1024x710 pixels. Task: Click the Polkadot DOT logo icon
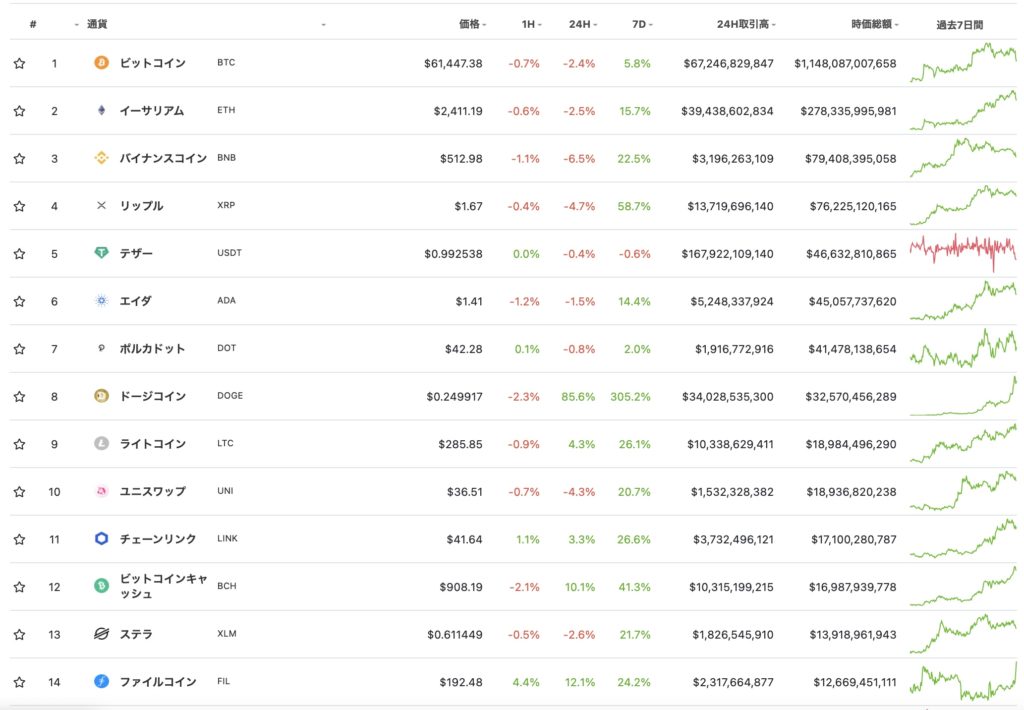[101, 348]
